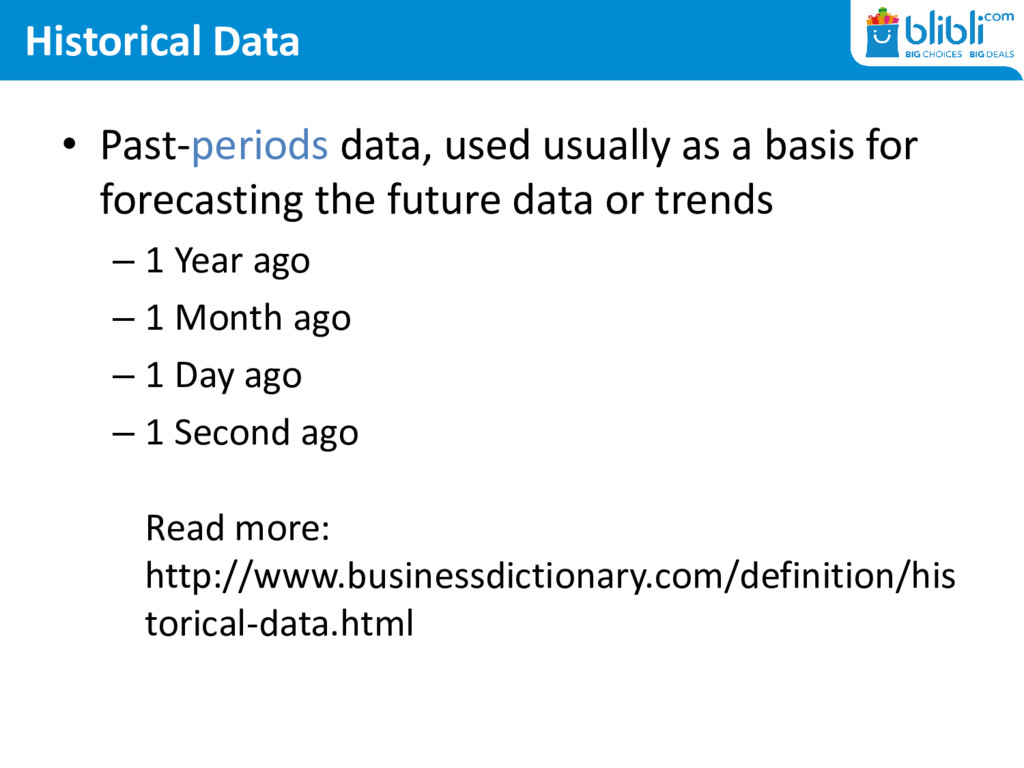Image resolution: width=1024 pixels, height=768 pixels.
Task: Open the businessdictionary.com URL first line
Action: [550, 577]
